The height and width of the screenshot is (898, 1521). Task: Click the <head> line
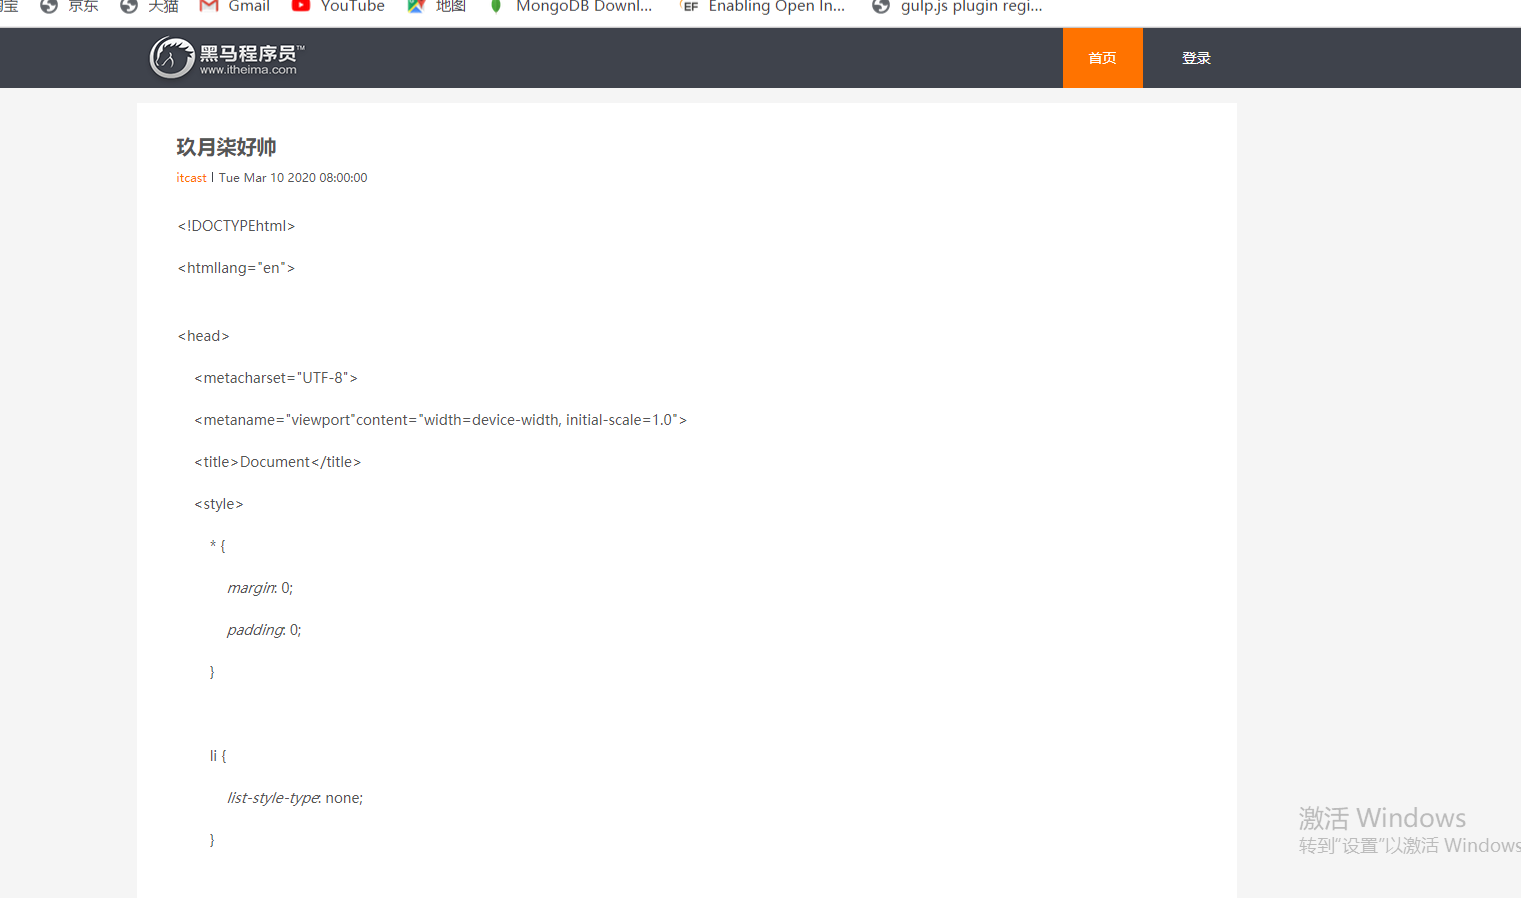203,336
